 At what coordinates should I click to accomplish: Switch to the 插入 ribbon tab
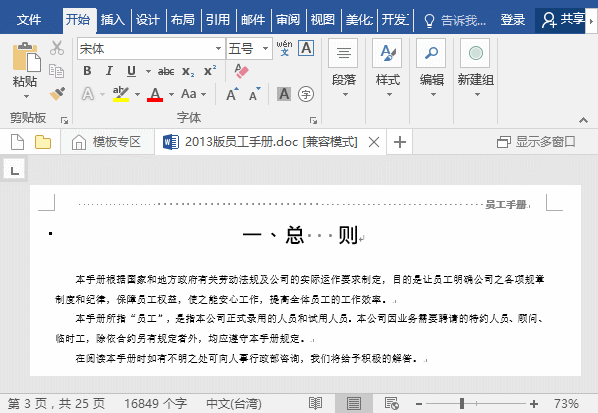[x=113, y=19]
